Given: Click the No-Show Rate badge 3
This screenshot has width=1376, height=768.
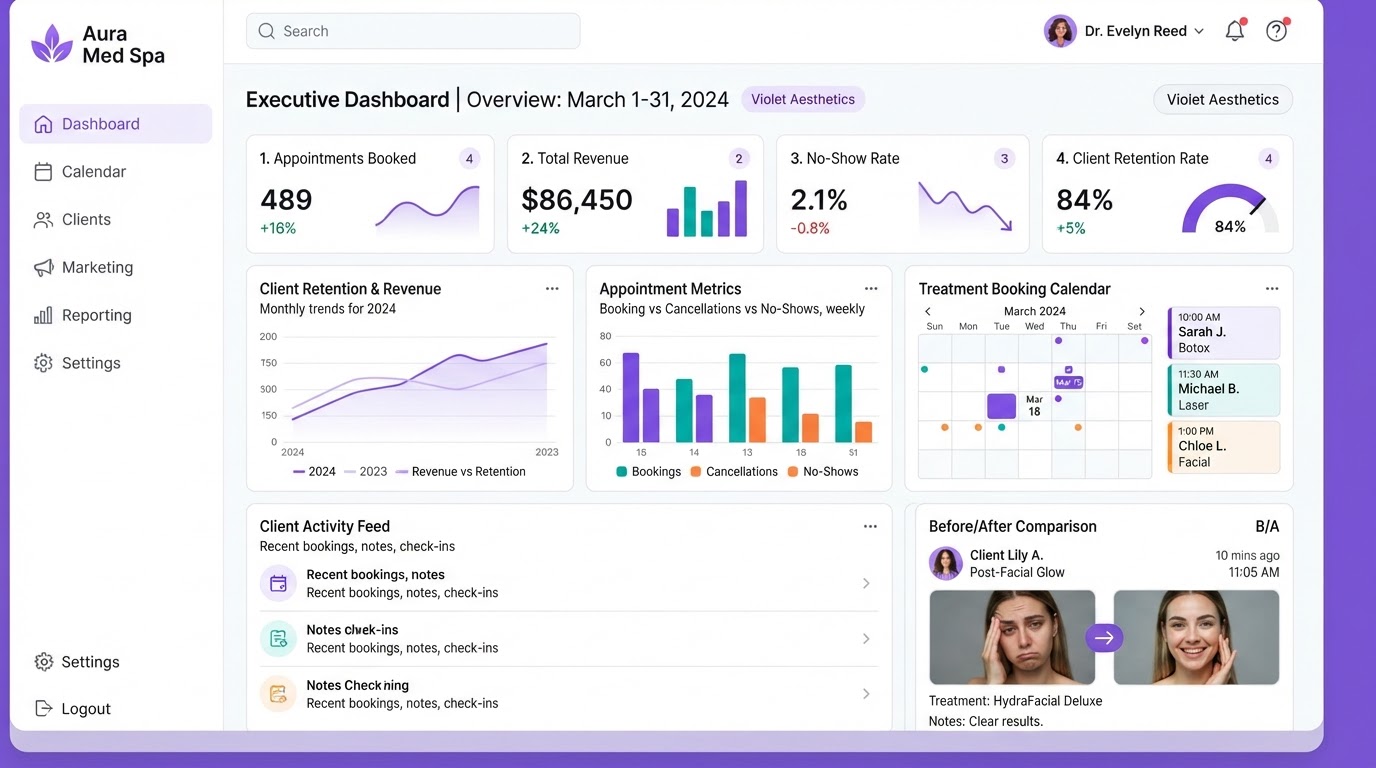Looking at the screenshot, I should click(1005, 158).
